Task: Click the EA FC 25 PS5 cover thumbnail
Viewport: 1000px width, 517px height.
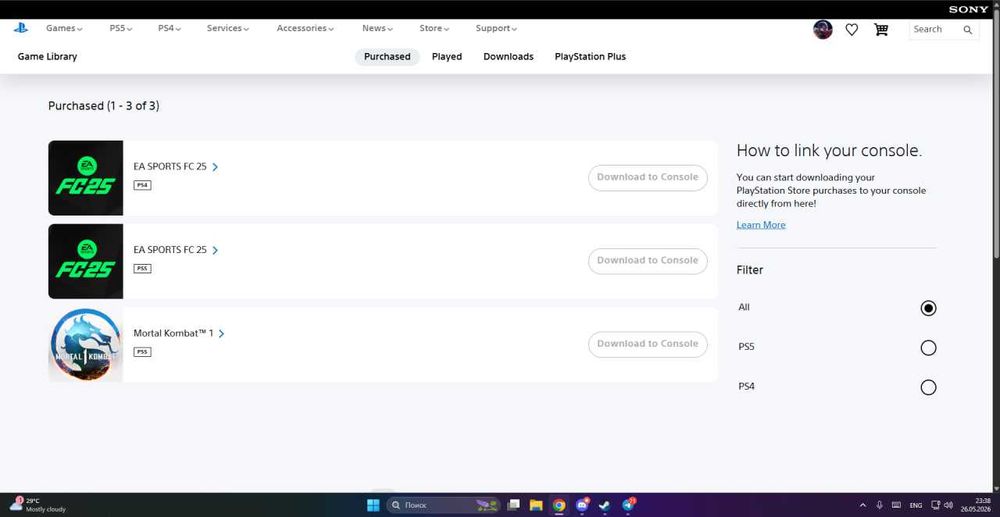Action: tap(85, 261)
